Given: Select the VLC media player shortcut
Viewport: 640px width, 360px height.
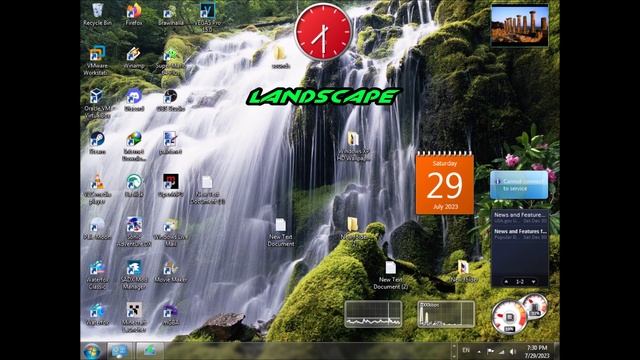Looking at the screenshot, I should 97,189.
